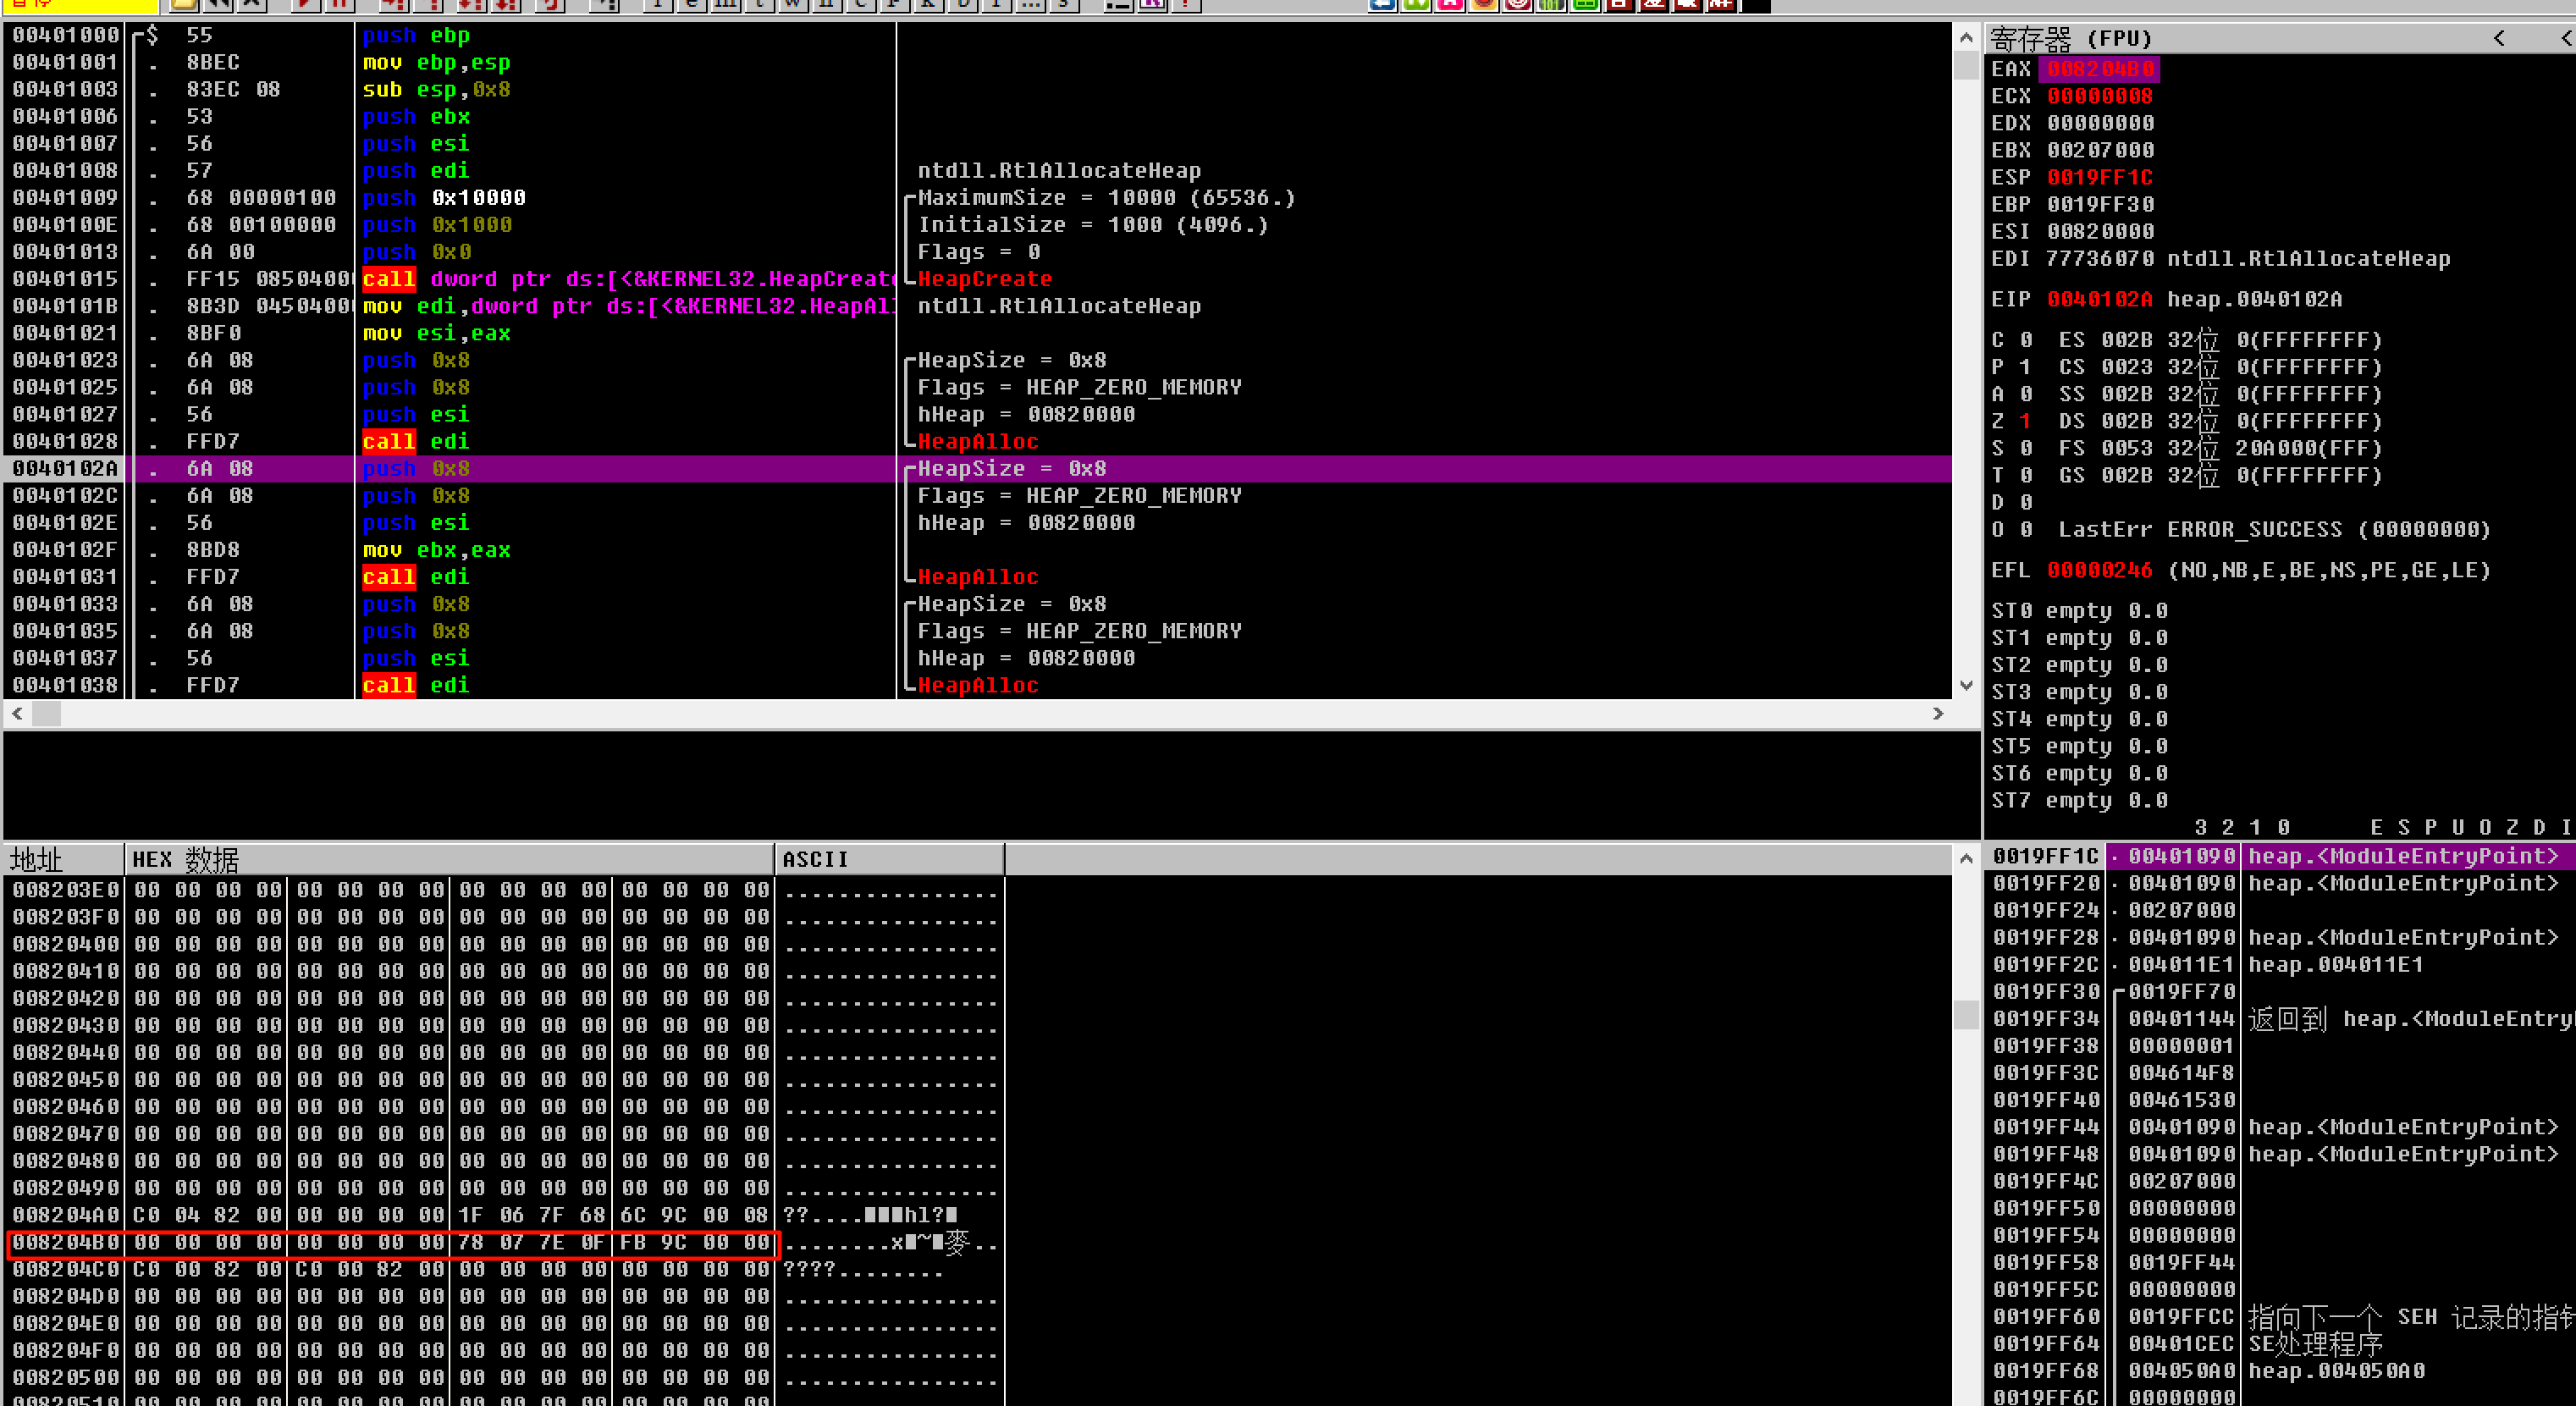Click the up arrow of the disassembly scrollbar
Screen dimensions: 2576x1406
1966,38
